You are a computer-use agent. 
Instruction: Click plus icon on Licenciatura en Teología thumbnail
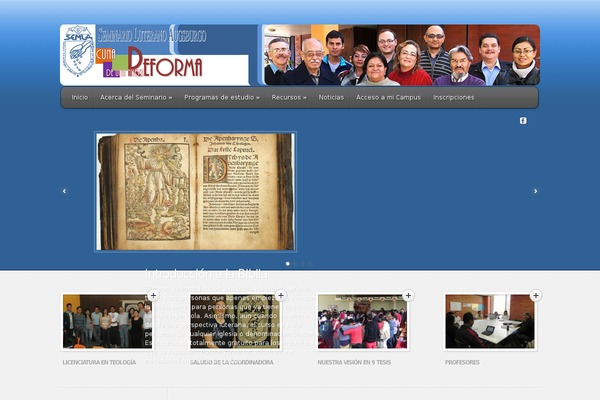point(153,296)
